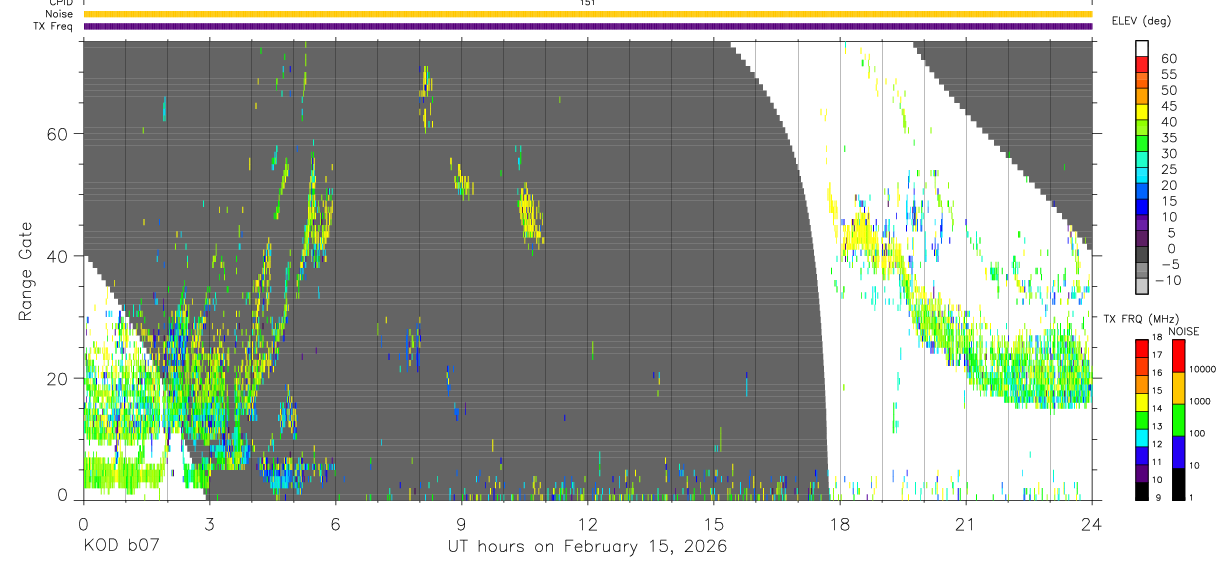This screenshot has width=1228, height=567.
Task: Click the x-axis tick label '24'
Action: pyautogui.click(x=1091, y=524)
